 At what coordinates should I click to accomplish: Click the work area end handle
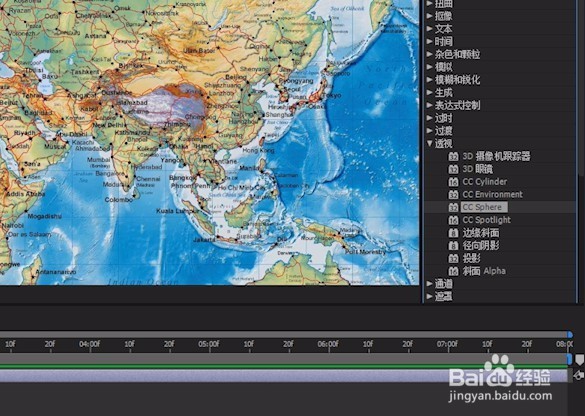(x=569, y=359)
